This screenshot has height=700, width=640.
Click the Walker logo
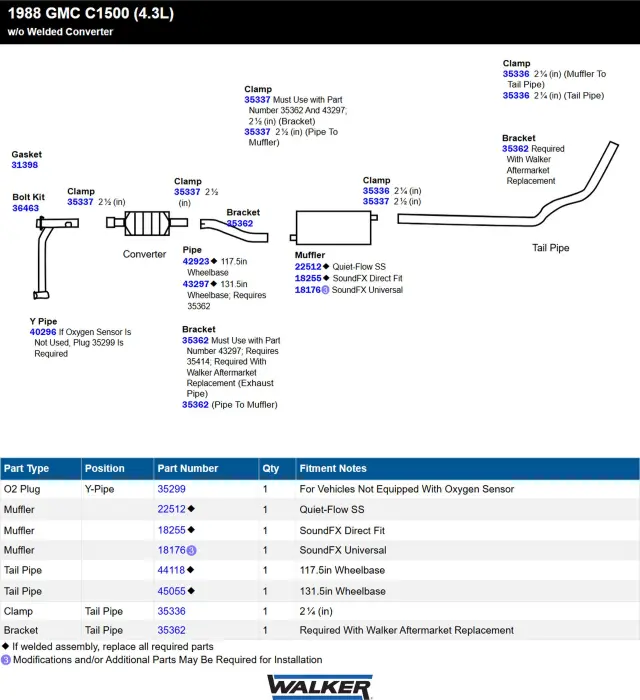tap(320, 687)
